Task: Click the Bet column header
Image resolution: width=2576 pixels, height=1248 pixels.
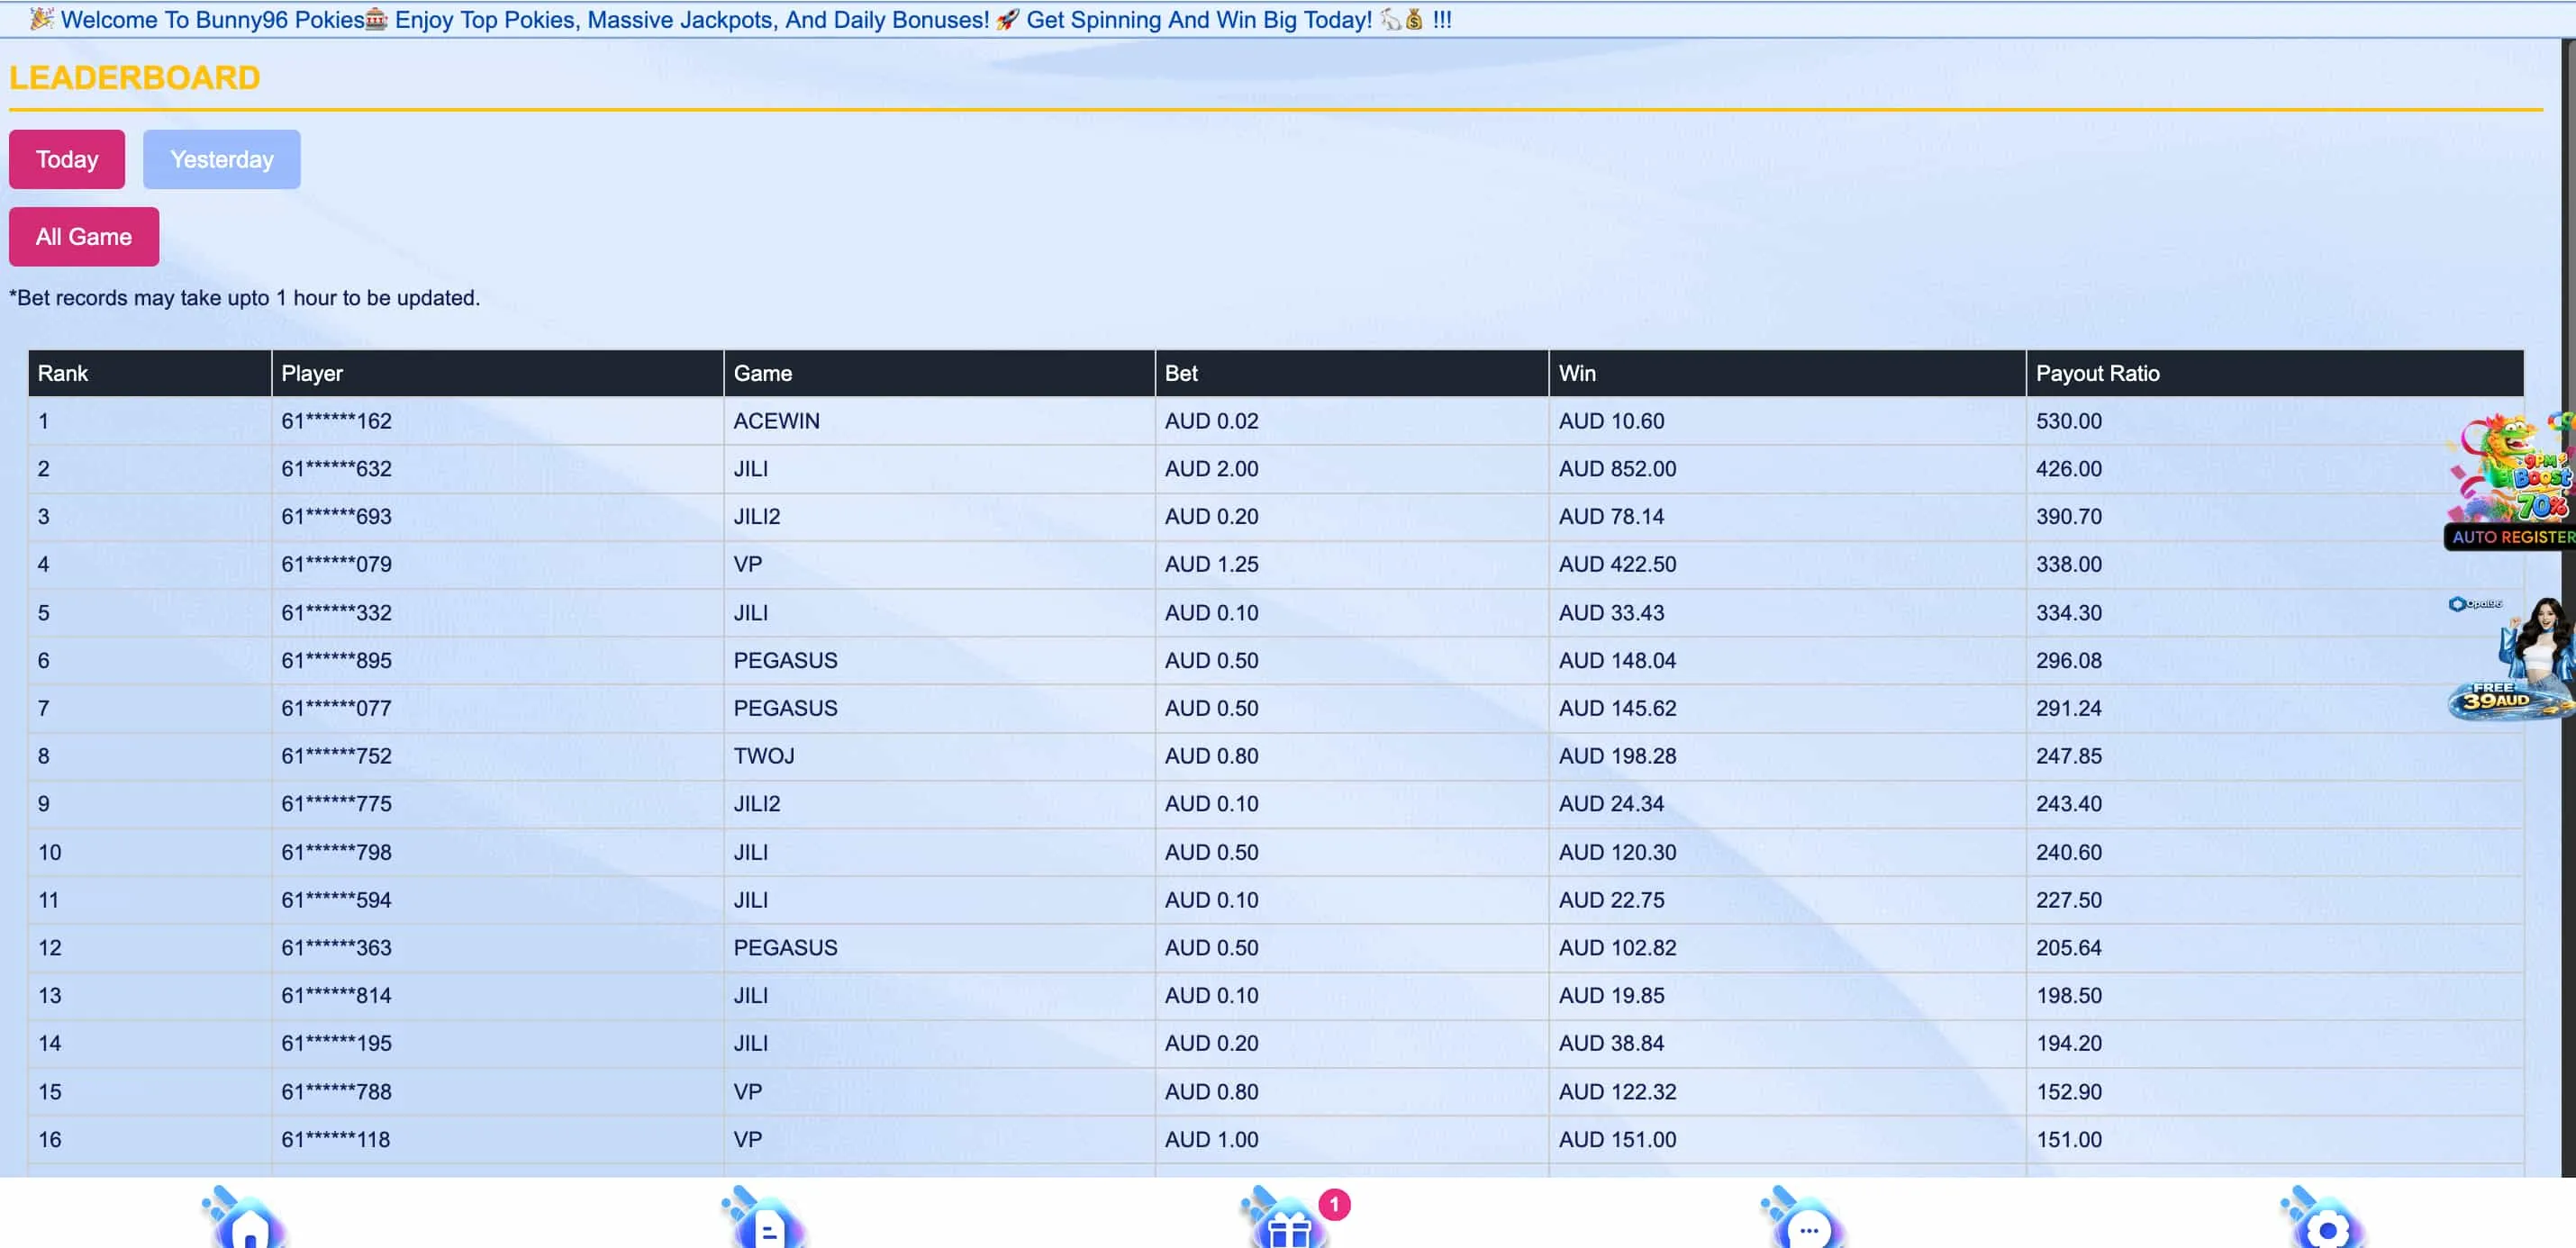Action: pyautogui.click(x=1352, y=373)
